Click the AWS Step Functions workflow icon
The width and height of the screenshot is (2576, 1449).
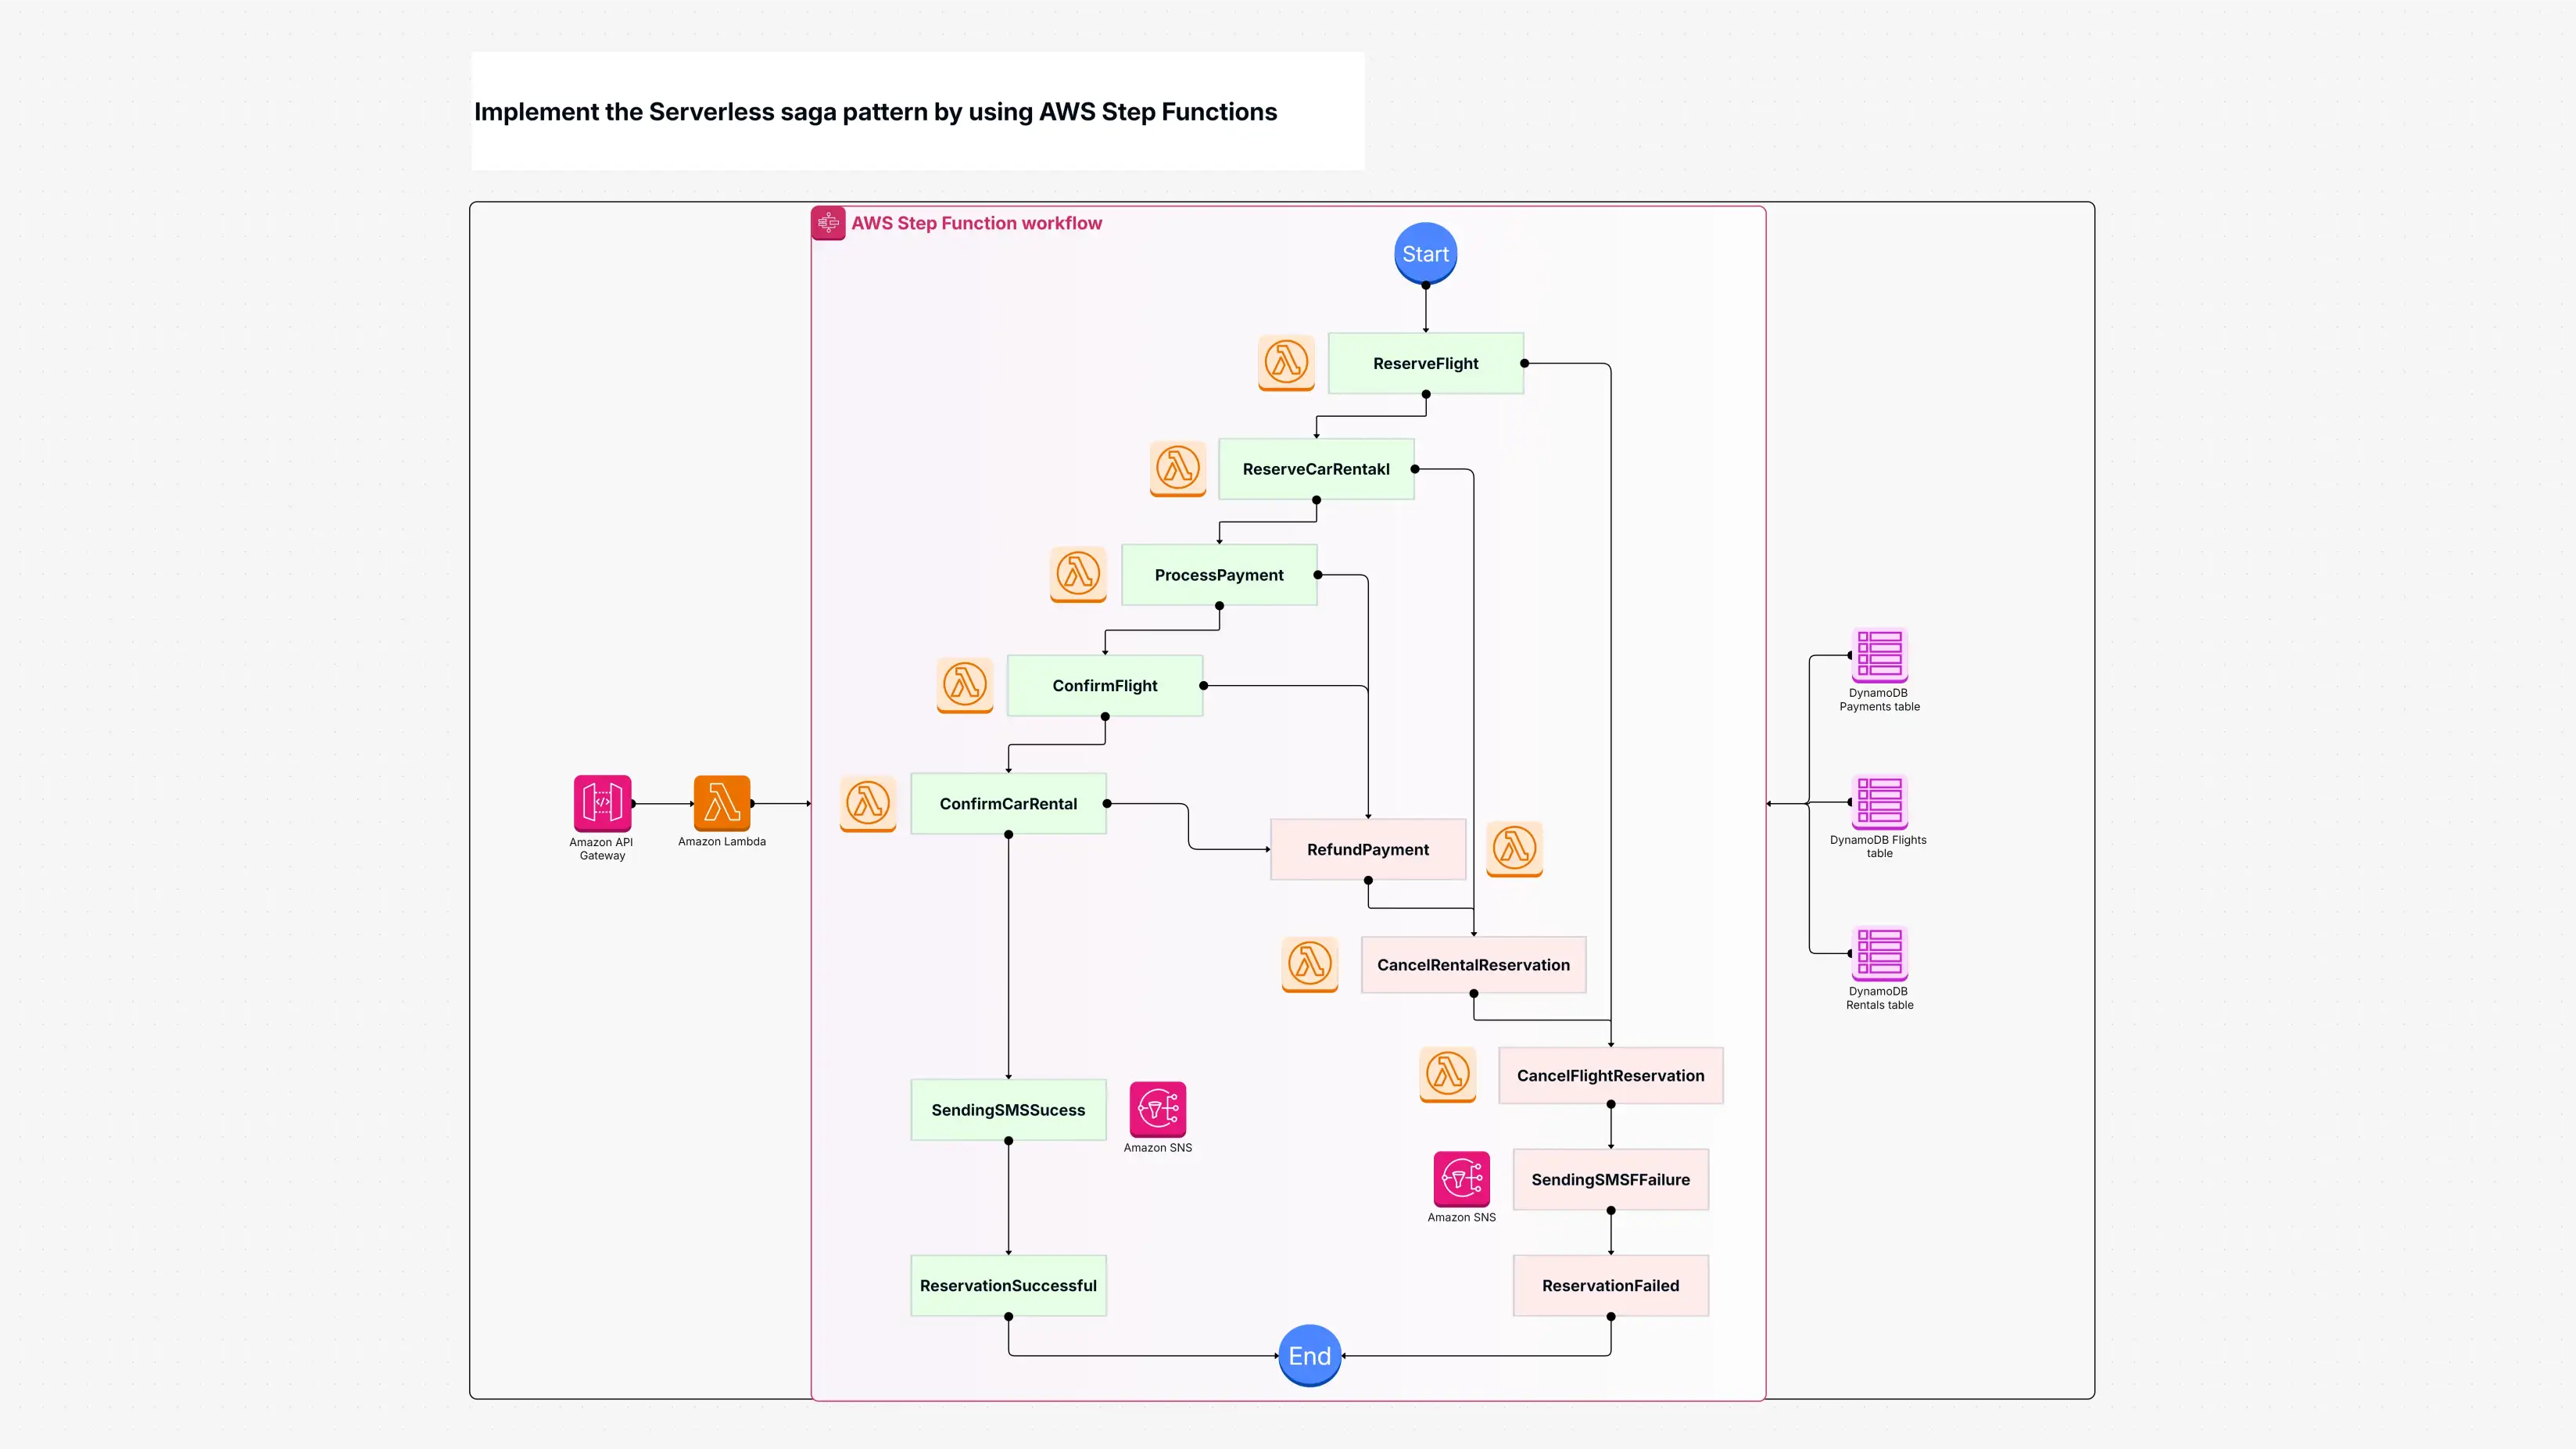(x=828, y=223)
